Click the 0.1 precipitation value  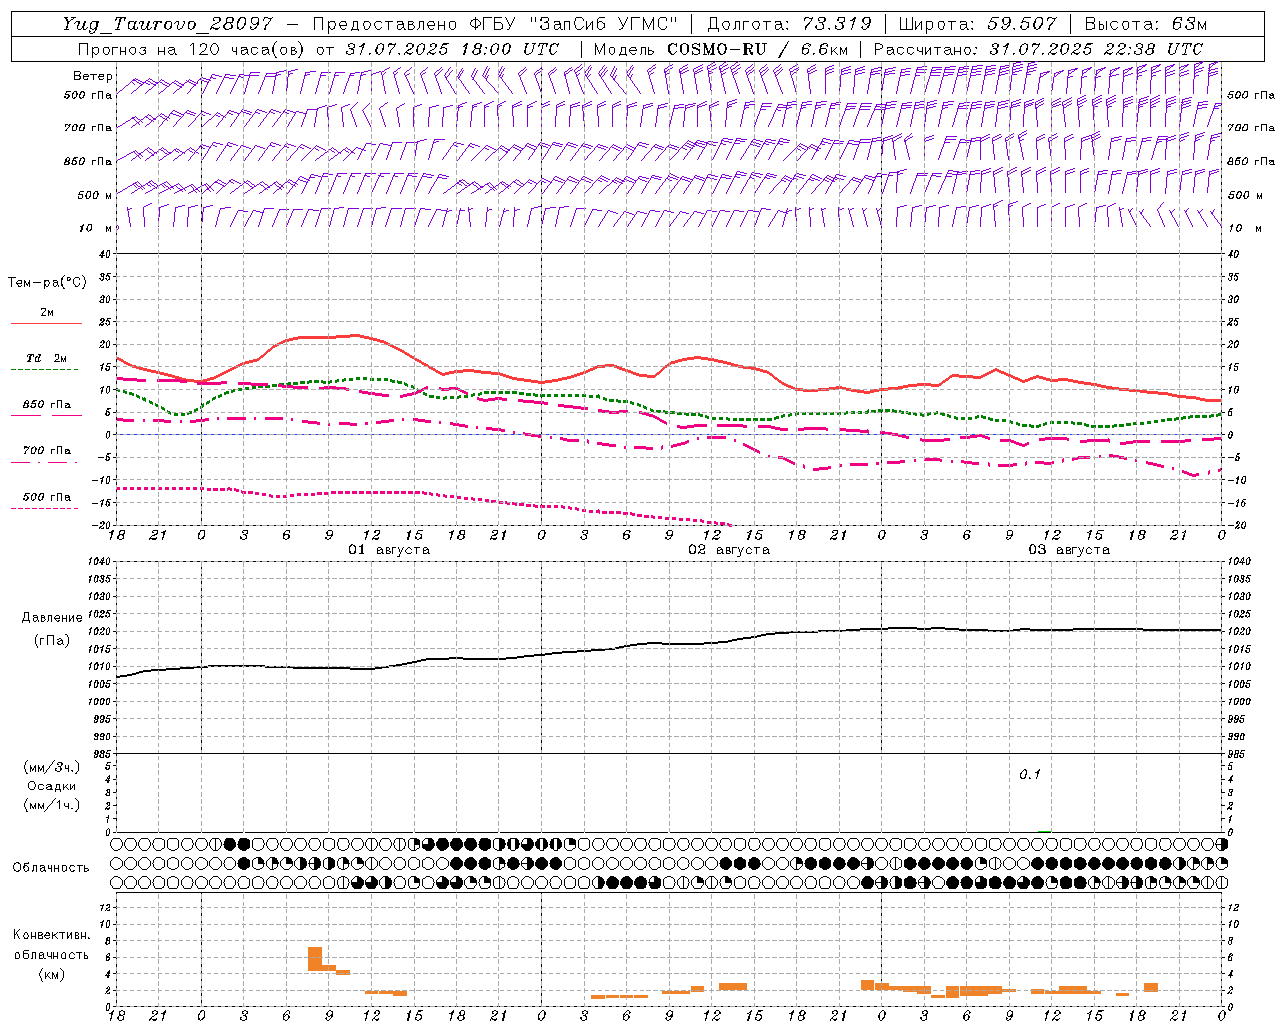click(x=1030, y=774)
